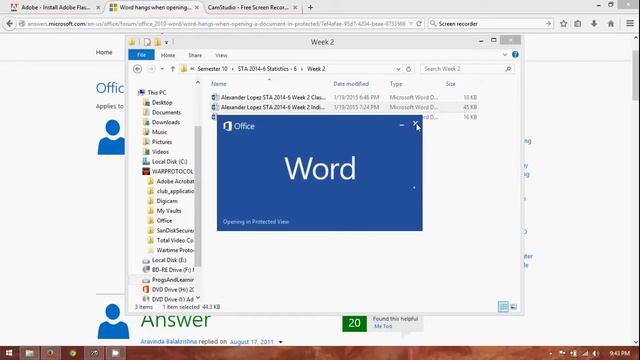Screen dimensions: 640x360
Task: Select Semester 10 in breadcrumb path
Action: 212,69
